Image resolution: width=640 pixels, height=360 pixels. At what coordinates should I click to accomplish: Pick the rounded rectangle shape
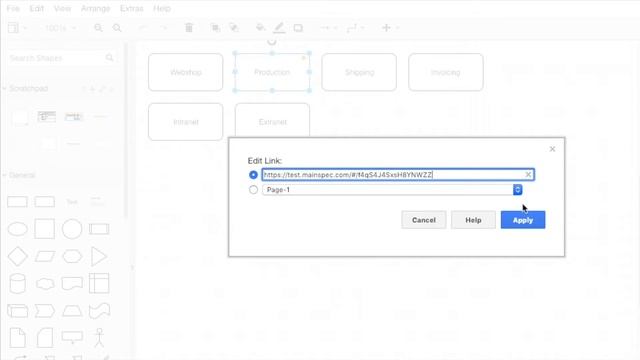(x=44, y=202)
